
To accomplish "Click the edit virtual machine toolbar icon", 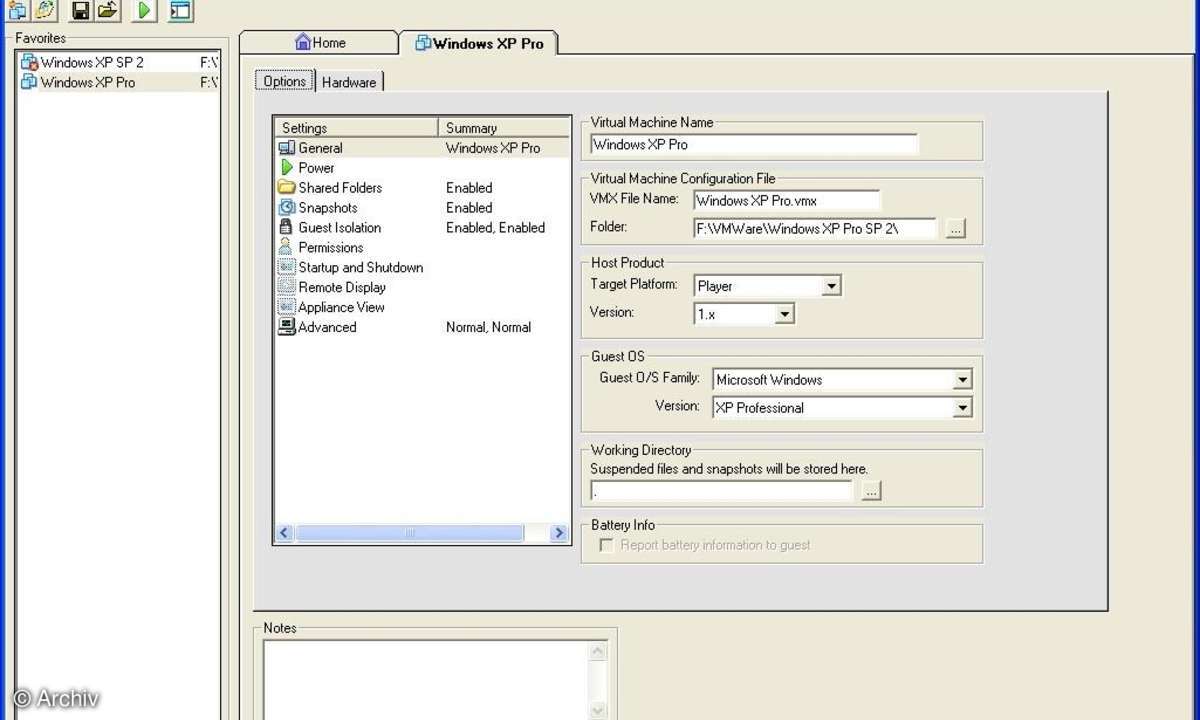I will coord(44,10).
